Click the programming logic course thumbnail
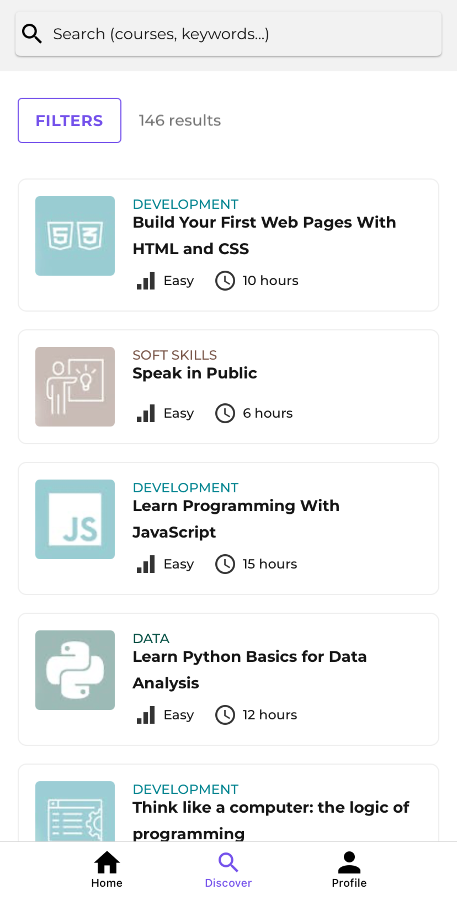 75,812
